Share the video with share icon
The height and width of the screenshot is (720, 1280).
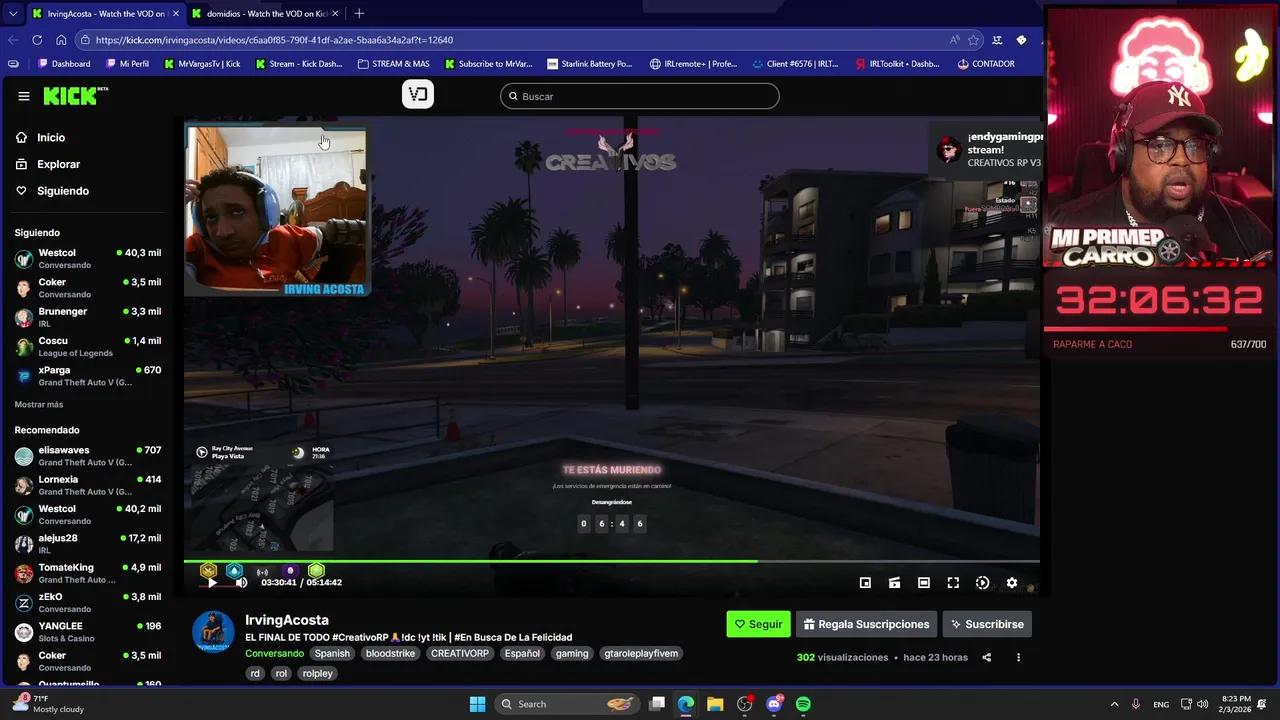pos(987,658)
